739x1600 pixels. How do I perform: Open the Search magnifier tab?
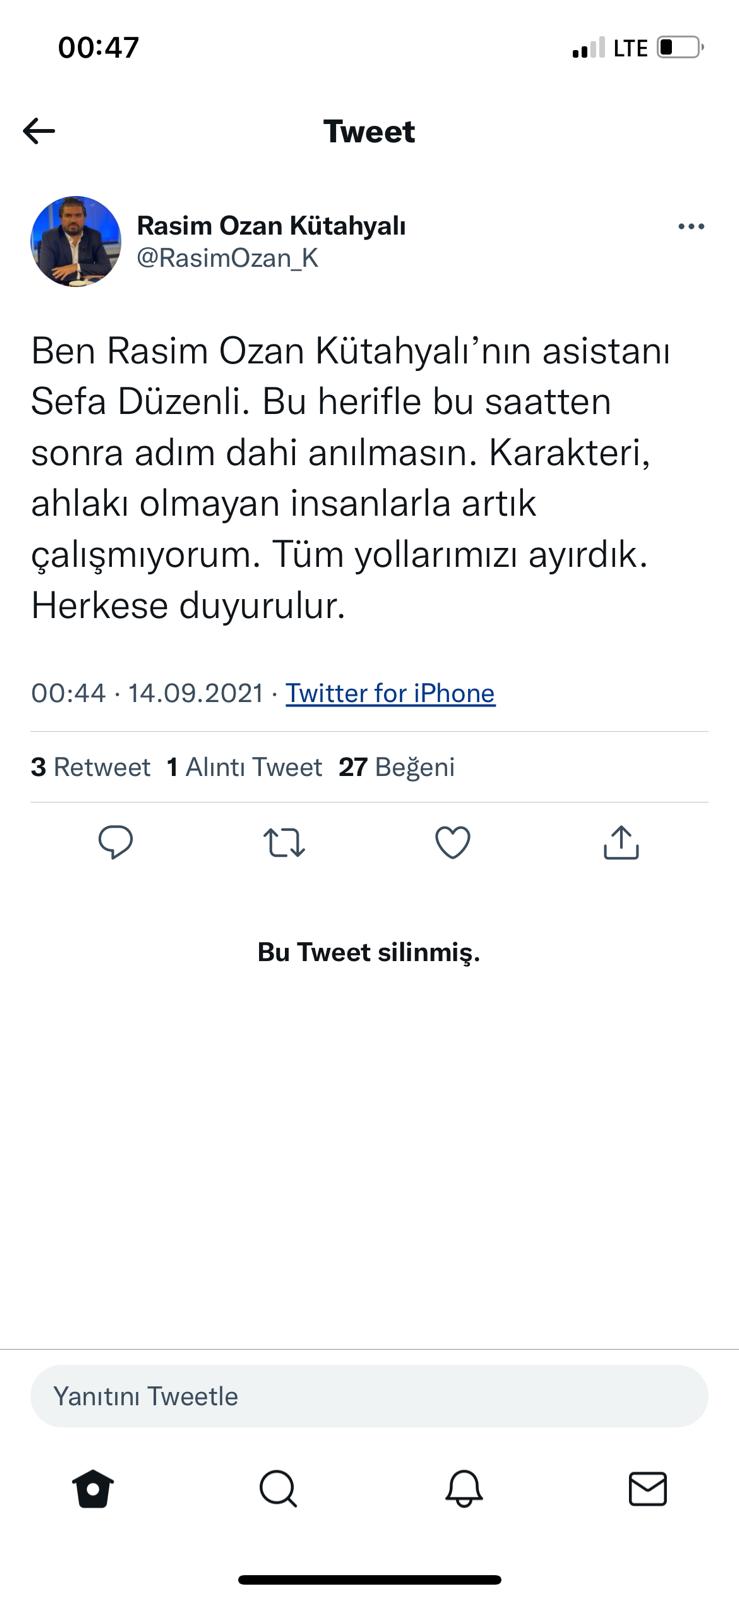pyautogui.click(x=278, y=1489)
